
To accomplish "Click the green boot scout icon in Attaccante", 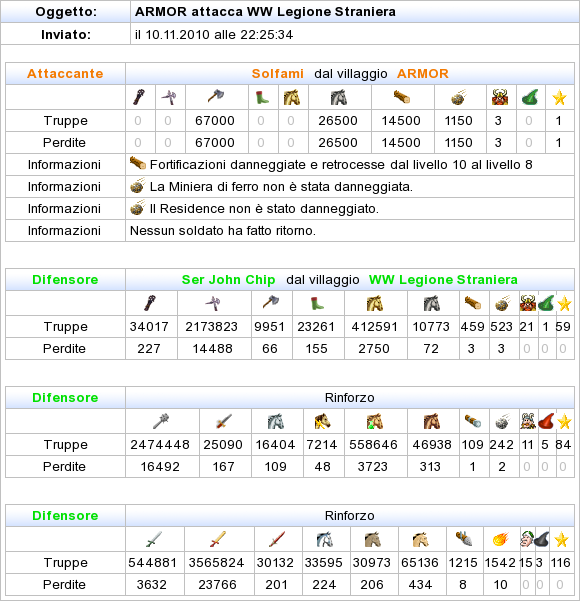I will [x=262, y=97].
